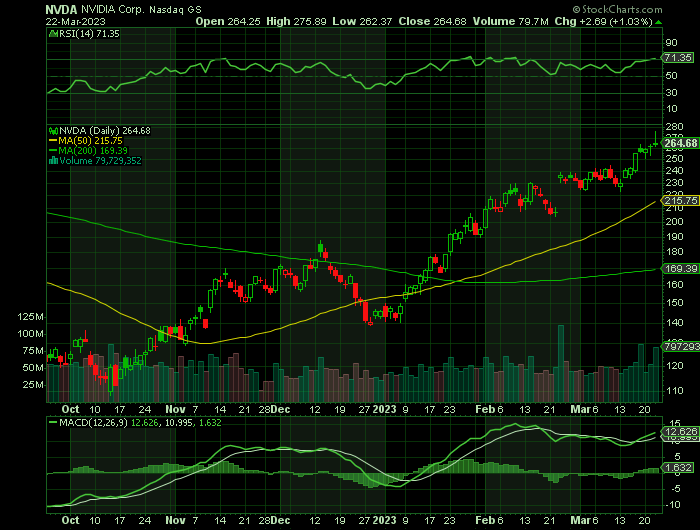Click the 160 price axis label
The image size is (700, 530).
tap(674, 285)
